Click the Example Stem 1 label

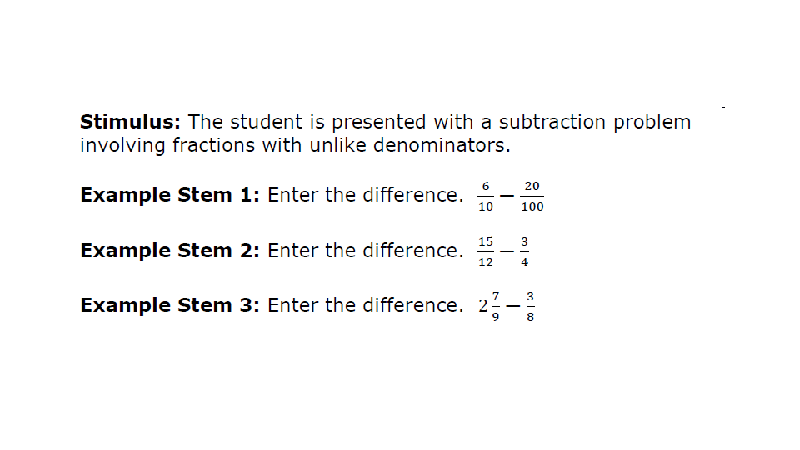coord(170,195)
